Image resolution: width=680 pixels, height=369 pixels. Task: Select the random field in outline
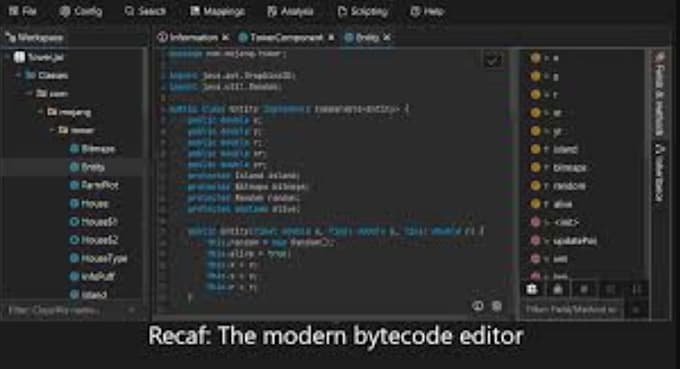point(569,186)
